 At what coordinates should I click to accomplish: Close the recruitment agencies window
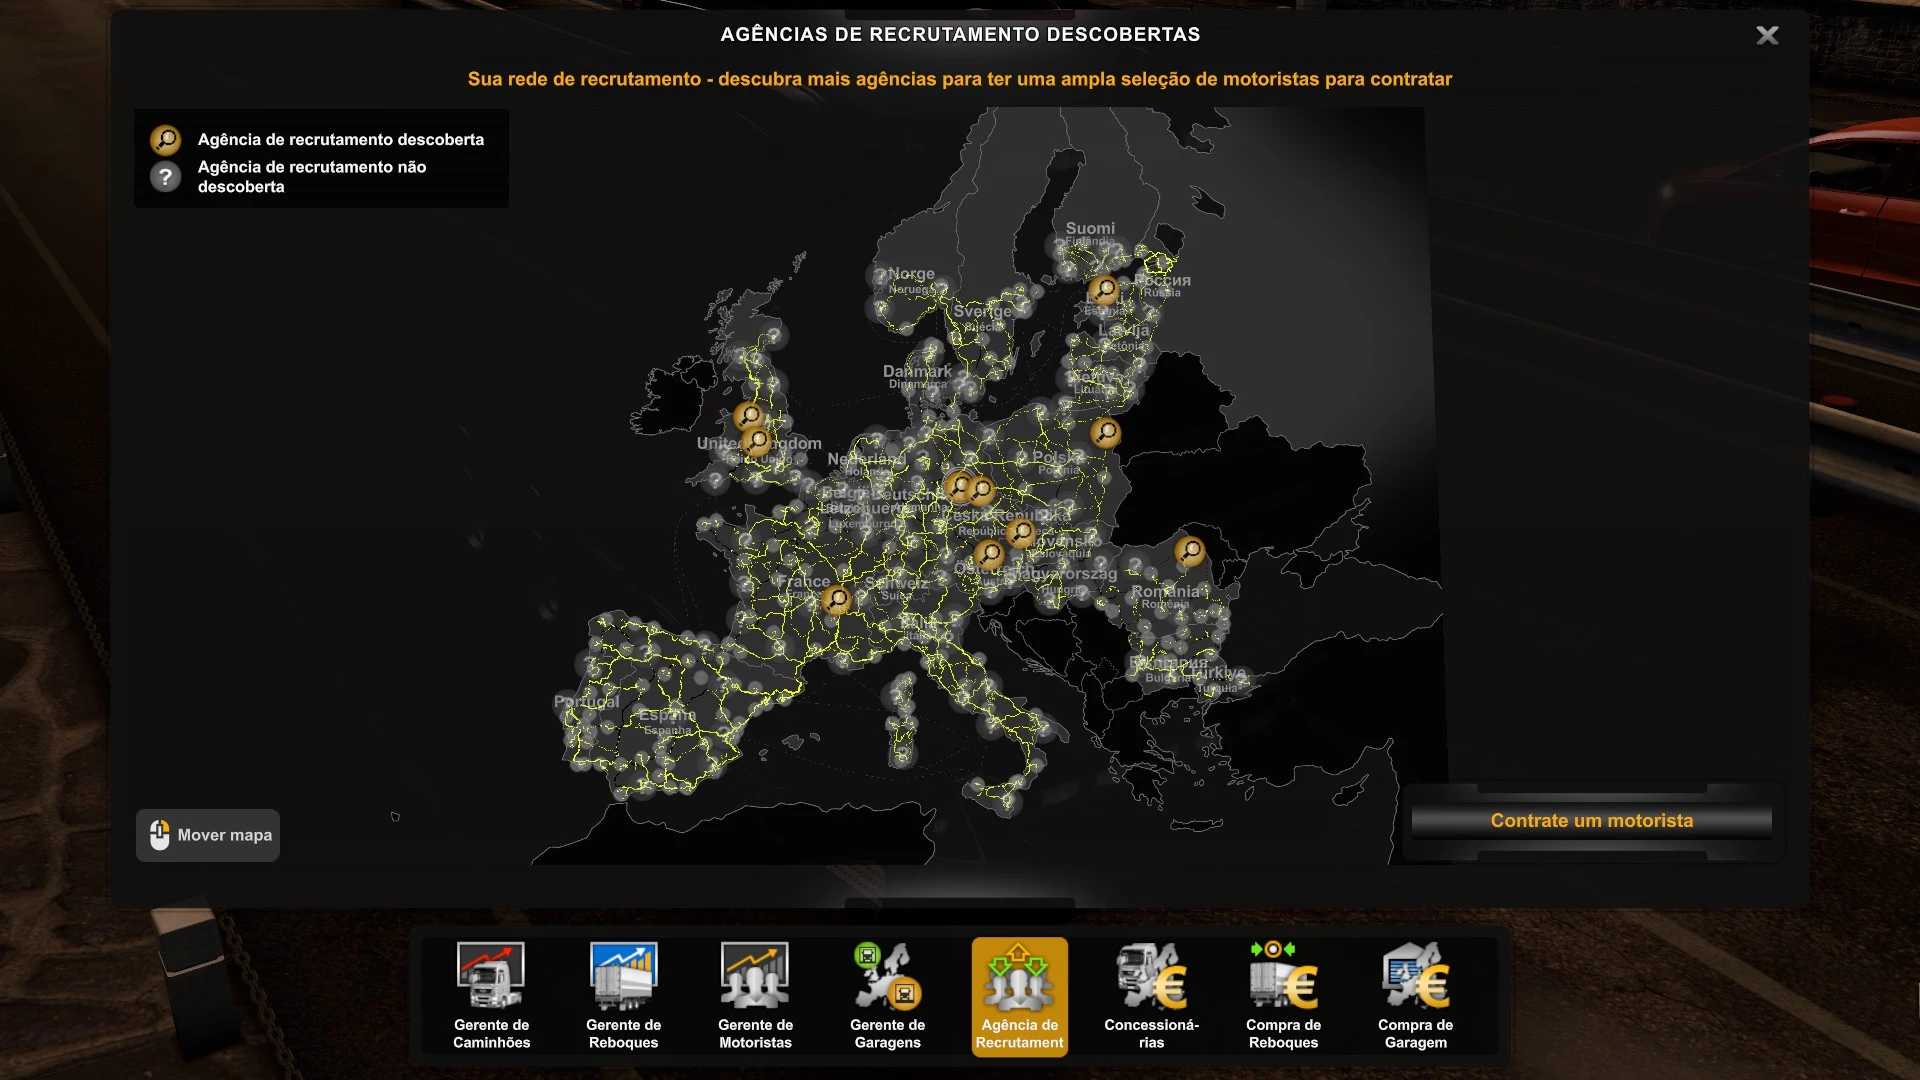pyautogui.click(x=1767, y=36)
